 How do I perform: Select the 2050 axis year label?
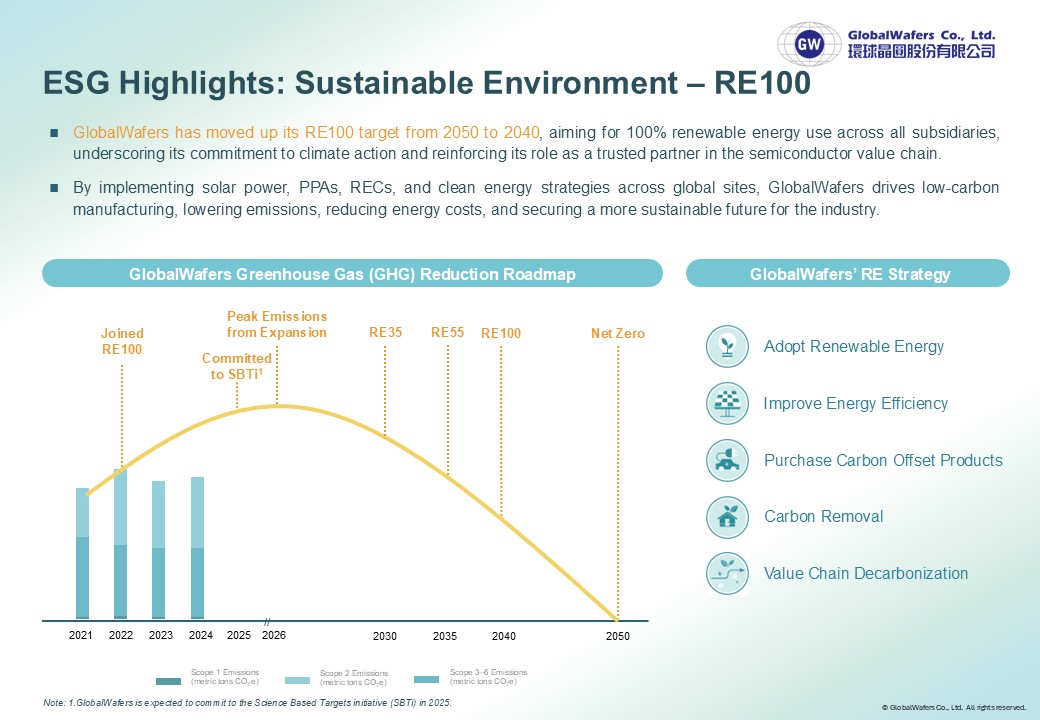coord(618,636)
